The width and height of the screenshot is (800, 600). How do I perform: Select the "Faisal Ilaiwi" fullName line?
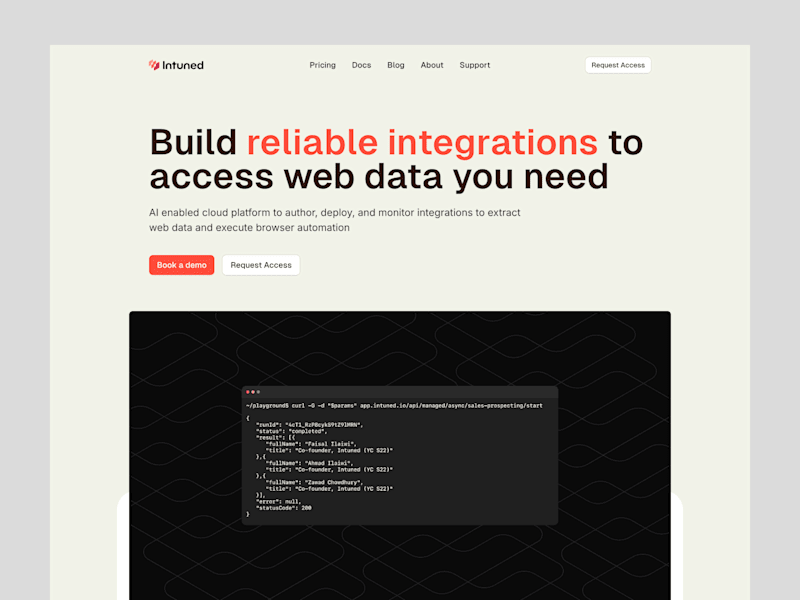pyautogui.click(x=311, y=444)
